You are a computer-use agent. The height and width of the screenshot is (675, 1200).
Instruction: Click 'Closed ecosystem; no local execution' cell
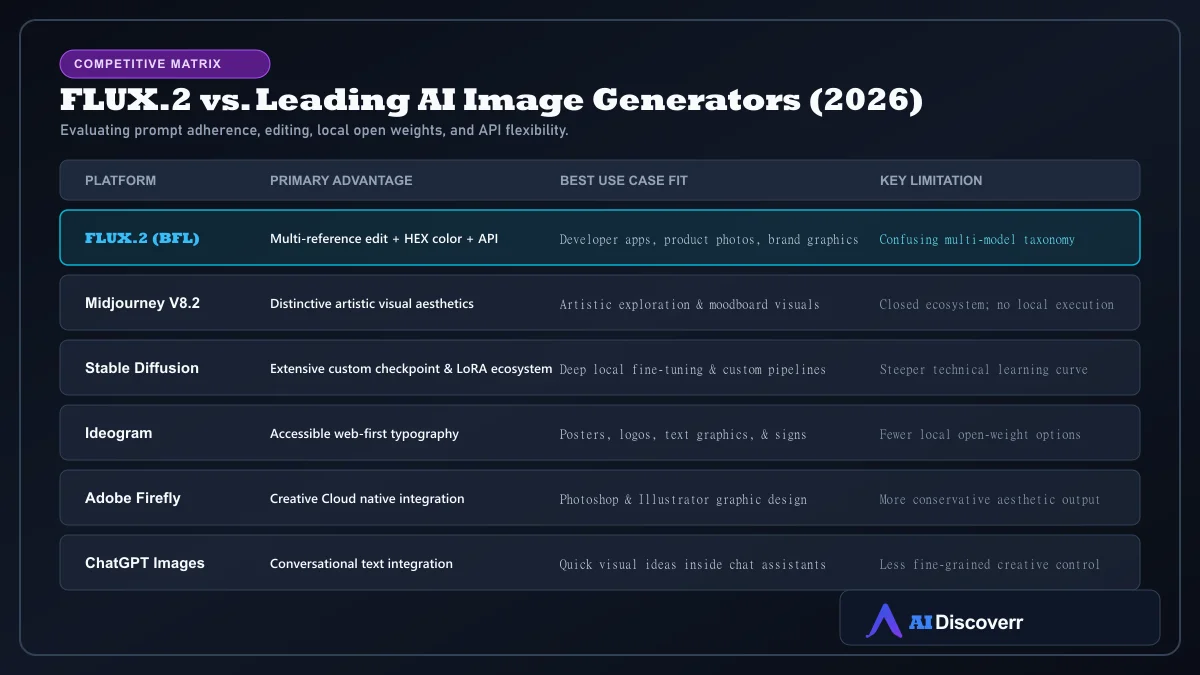point(997,305)
